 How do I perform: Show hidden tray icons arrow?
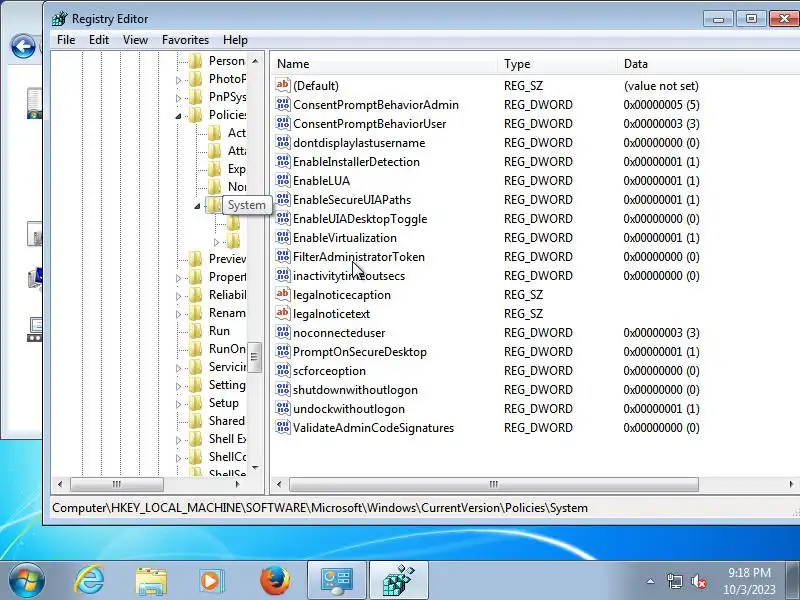(x=651, y=581)
